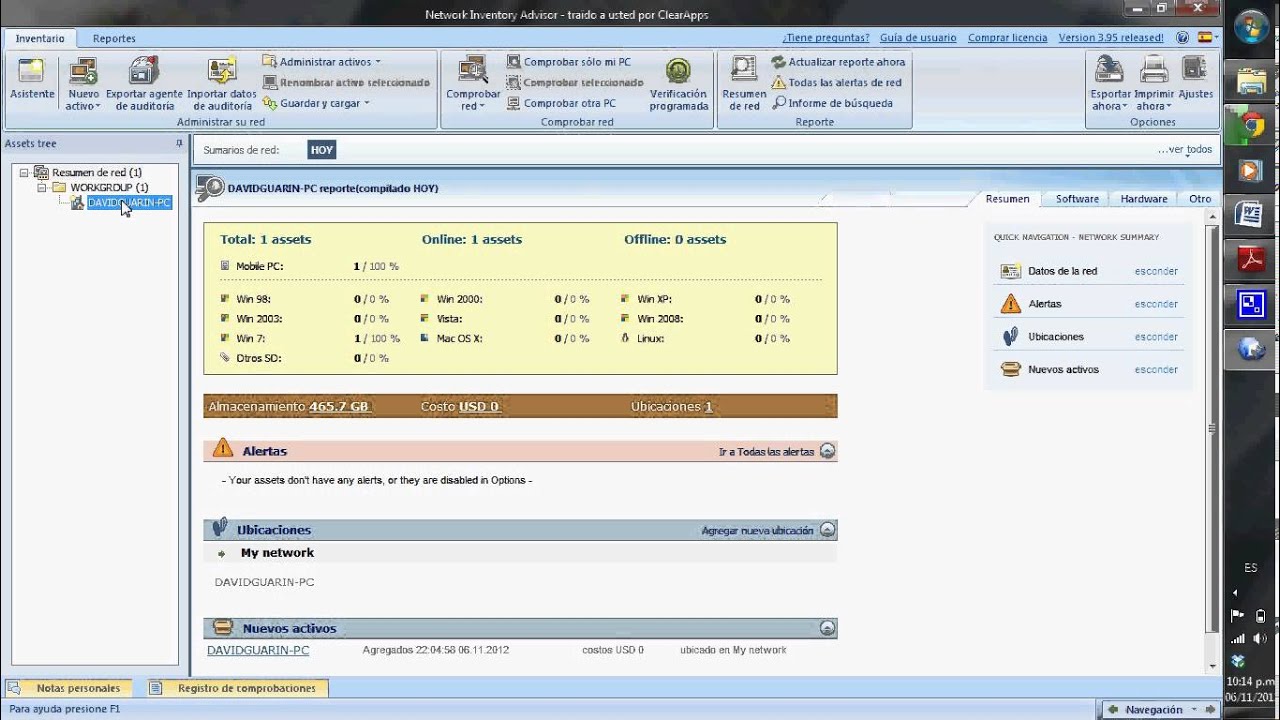Open Verificación programada

tap(679, 85)
